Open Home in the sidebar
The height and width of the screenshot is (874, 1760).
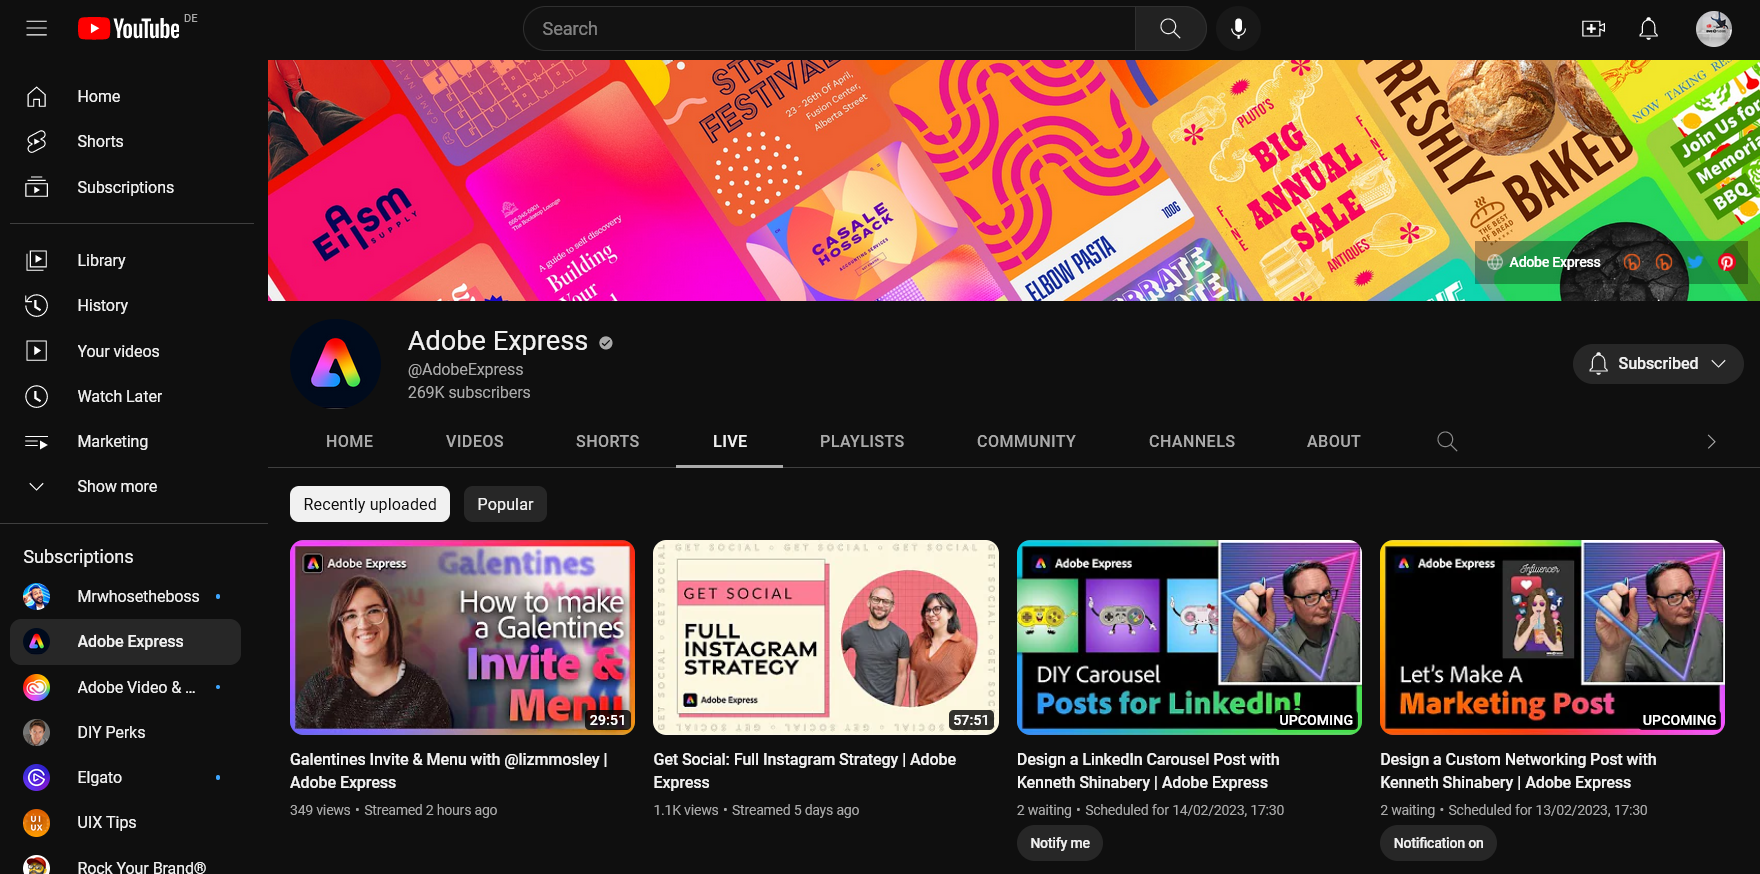(x=130, y=96)
